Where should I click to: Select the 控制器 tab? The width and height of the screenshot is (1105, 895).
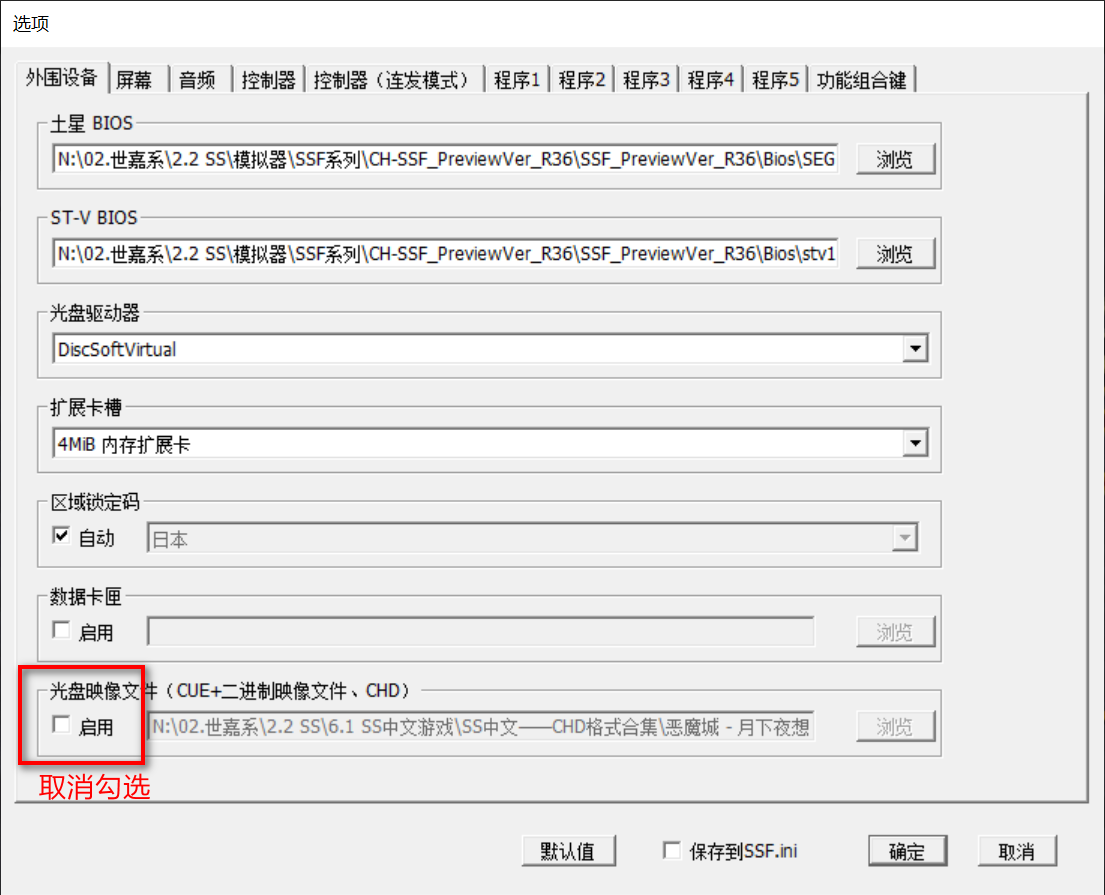click(268, 80)
